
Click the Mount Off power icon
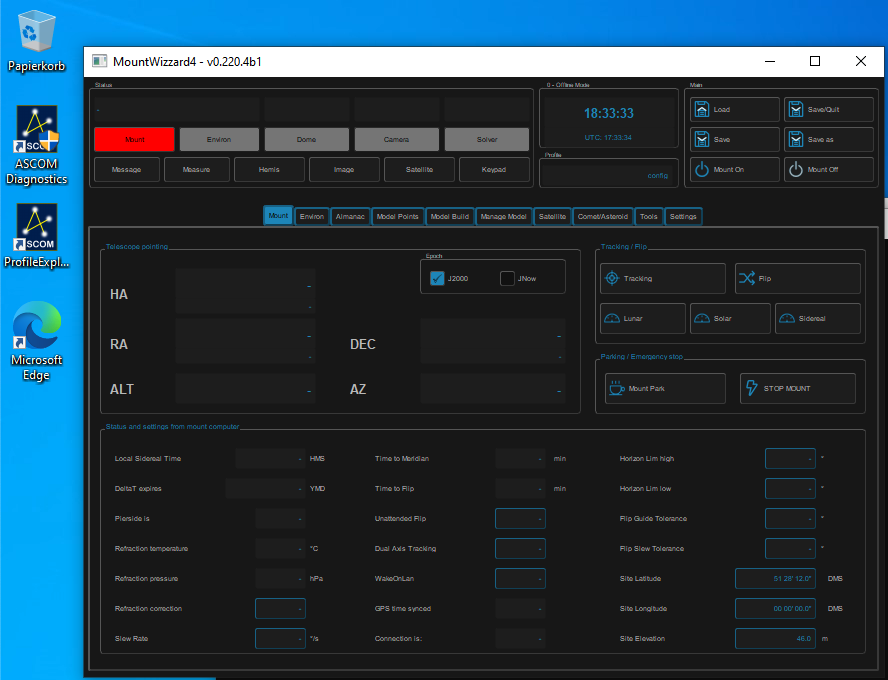tap(796, 169)
